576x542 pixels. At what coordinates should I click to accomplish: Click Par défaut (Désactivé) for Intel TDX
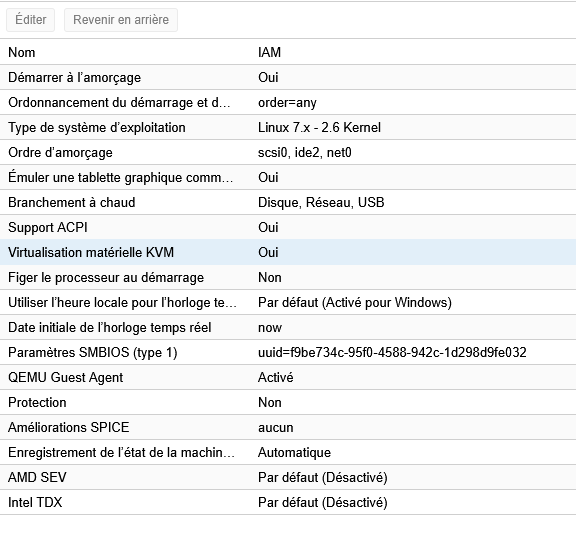click(x=323, y=502)
